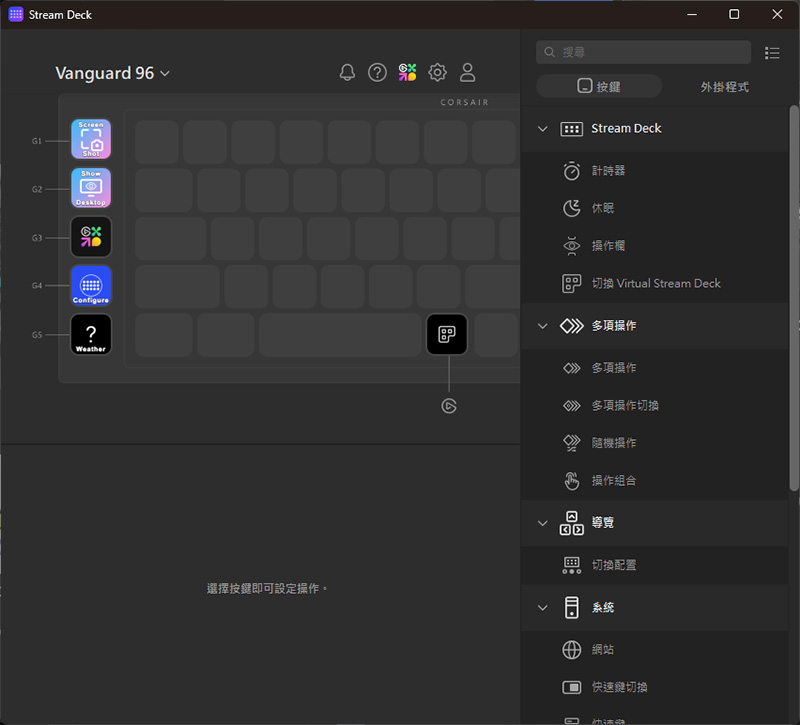Open the colorful Marketplace icon in the toolbar

coord(407,72)
